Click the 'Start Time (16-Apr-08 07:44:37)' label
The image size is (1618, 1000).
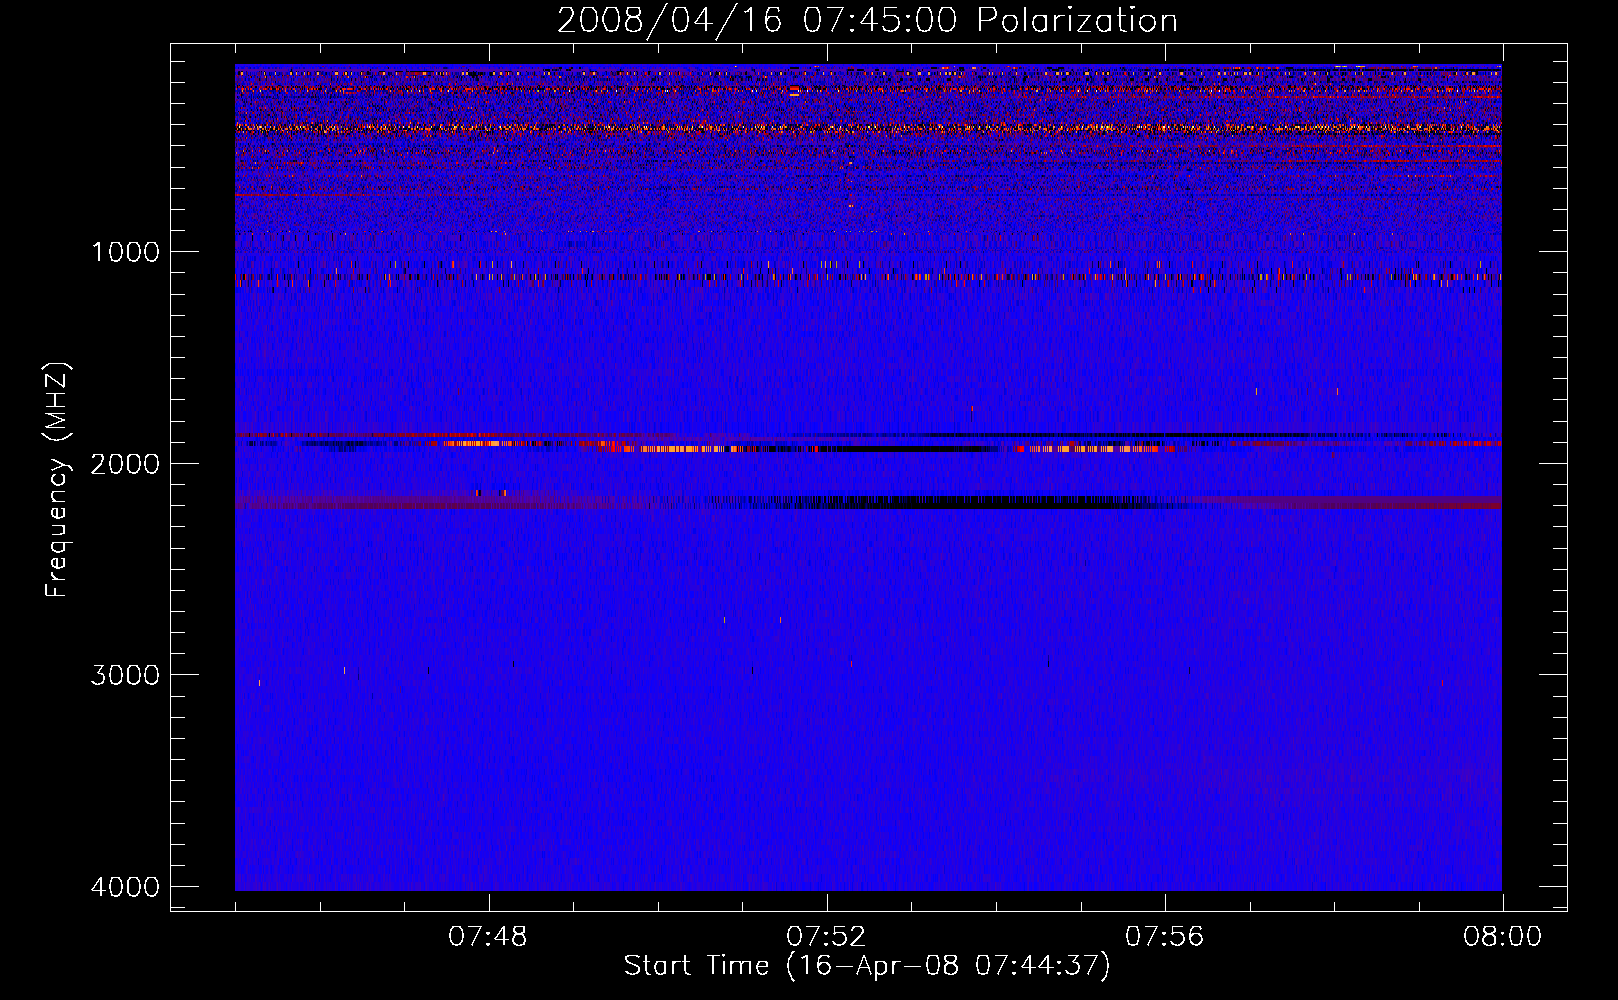pyautogui.click(x=867, y=966)
